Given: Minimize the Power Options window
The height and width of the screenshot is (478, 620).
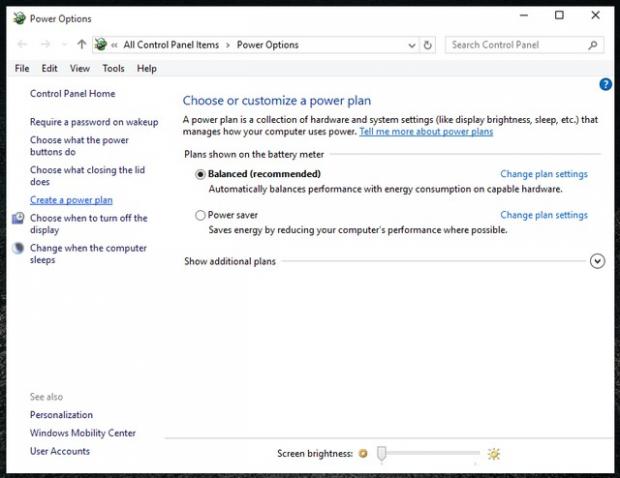Looking at the screenshot, I should 524,15.
